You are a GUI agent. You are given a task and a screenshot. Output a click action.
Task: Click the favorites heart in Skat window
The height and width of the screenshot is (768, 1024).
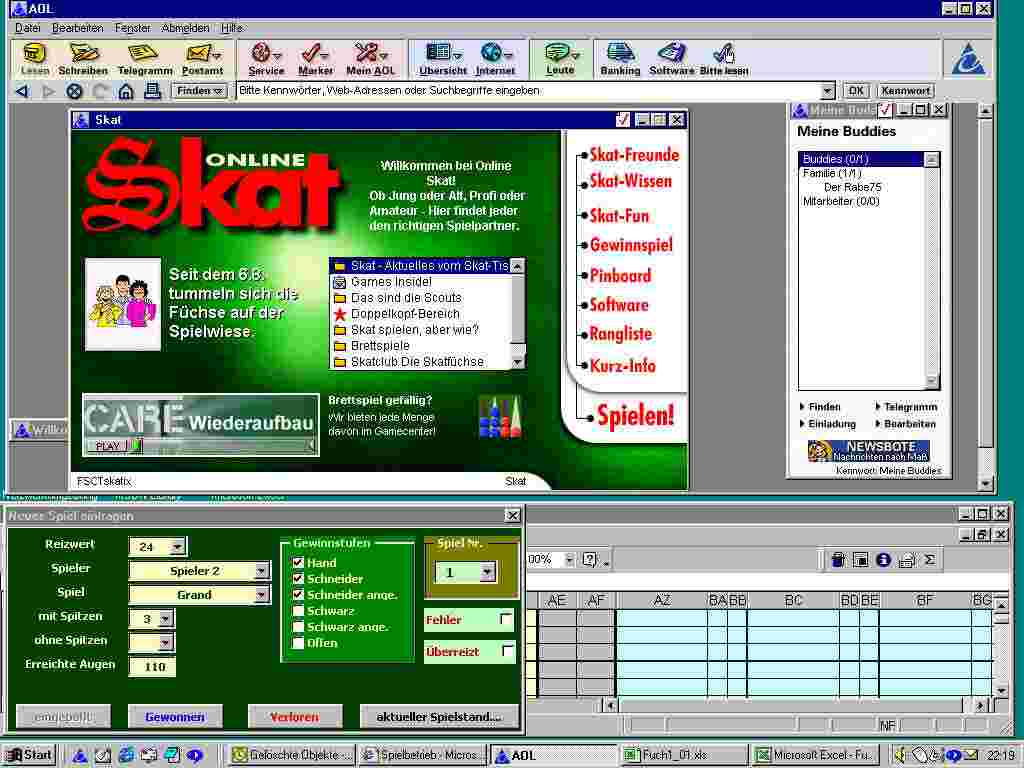(x=622, y=120)
